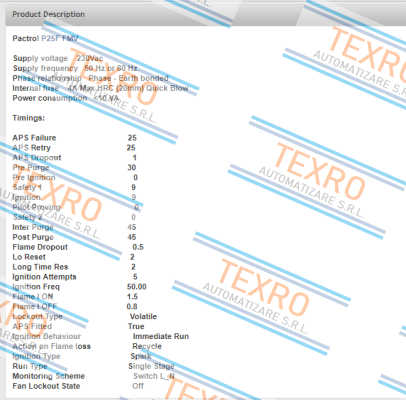Click the 'Lo Reset' label

[29, 257]
